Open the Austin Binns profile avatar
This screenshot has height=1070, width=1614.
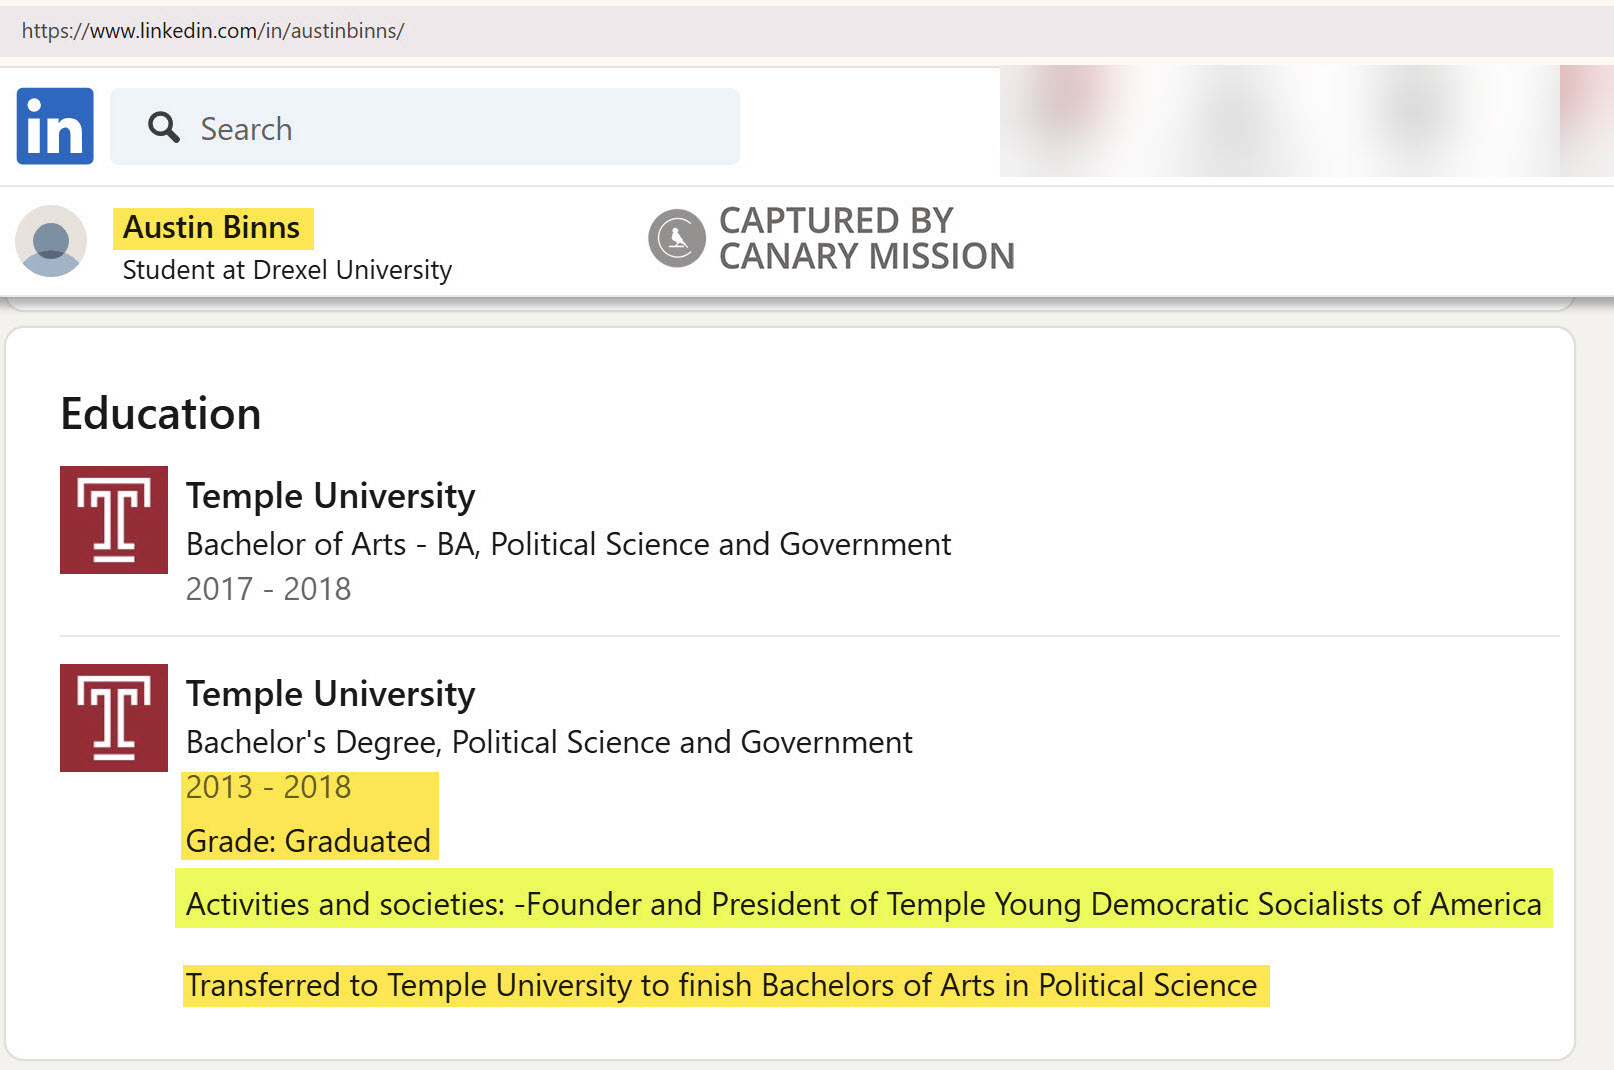click(x=51, y=241)
